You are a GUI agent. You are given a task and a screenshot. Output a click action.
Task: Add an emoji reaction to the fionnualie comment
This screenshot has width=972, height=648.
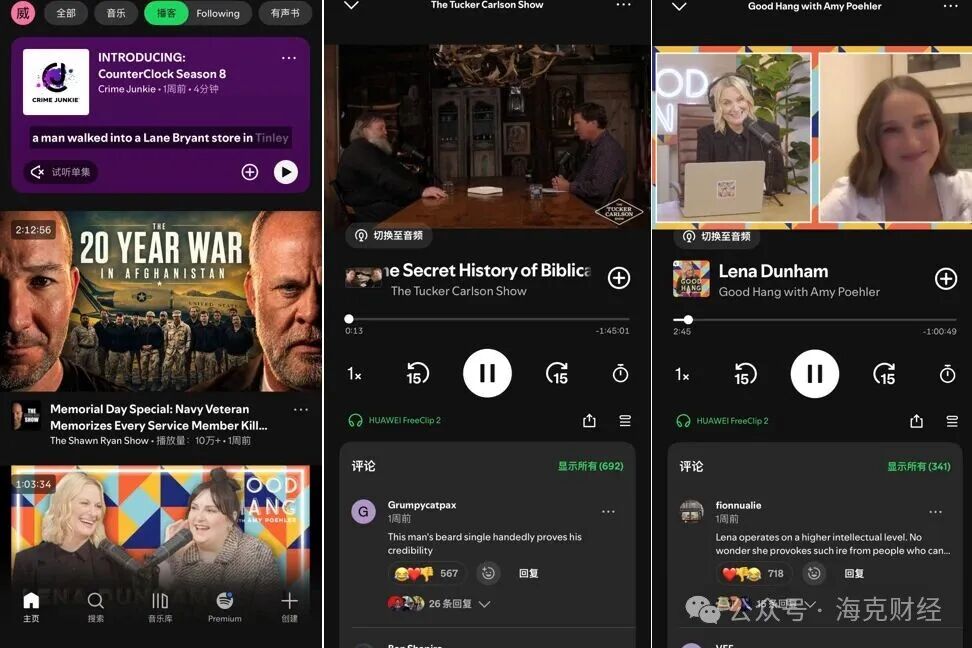coord(815,574)
